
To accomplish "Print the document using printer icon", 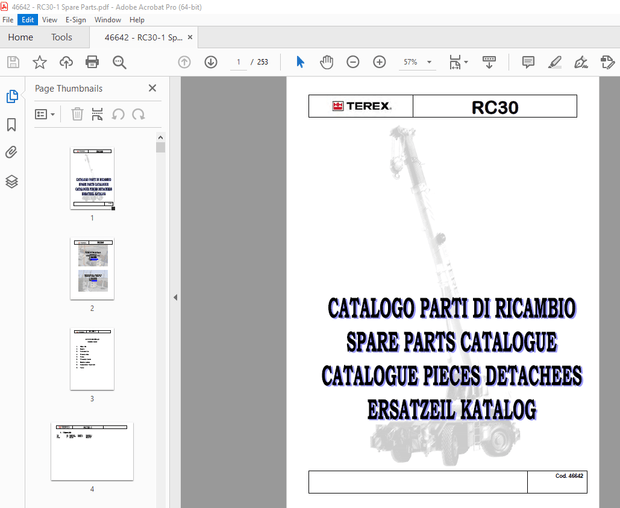I will (x=92, y=62).
